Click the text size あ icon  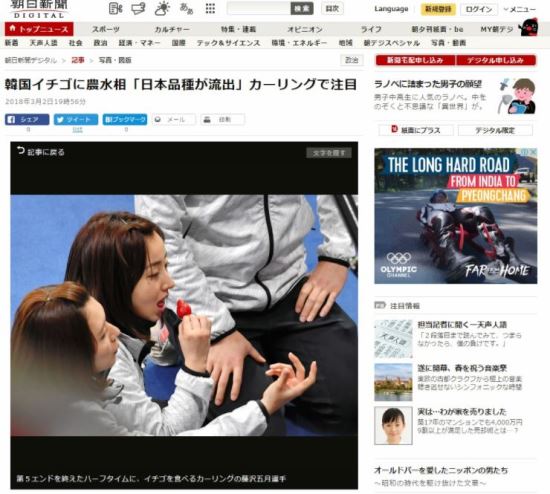click(186, 8)
